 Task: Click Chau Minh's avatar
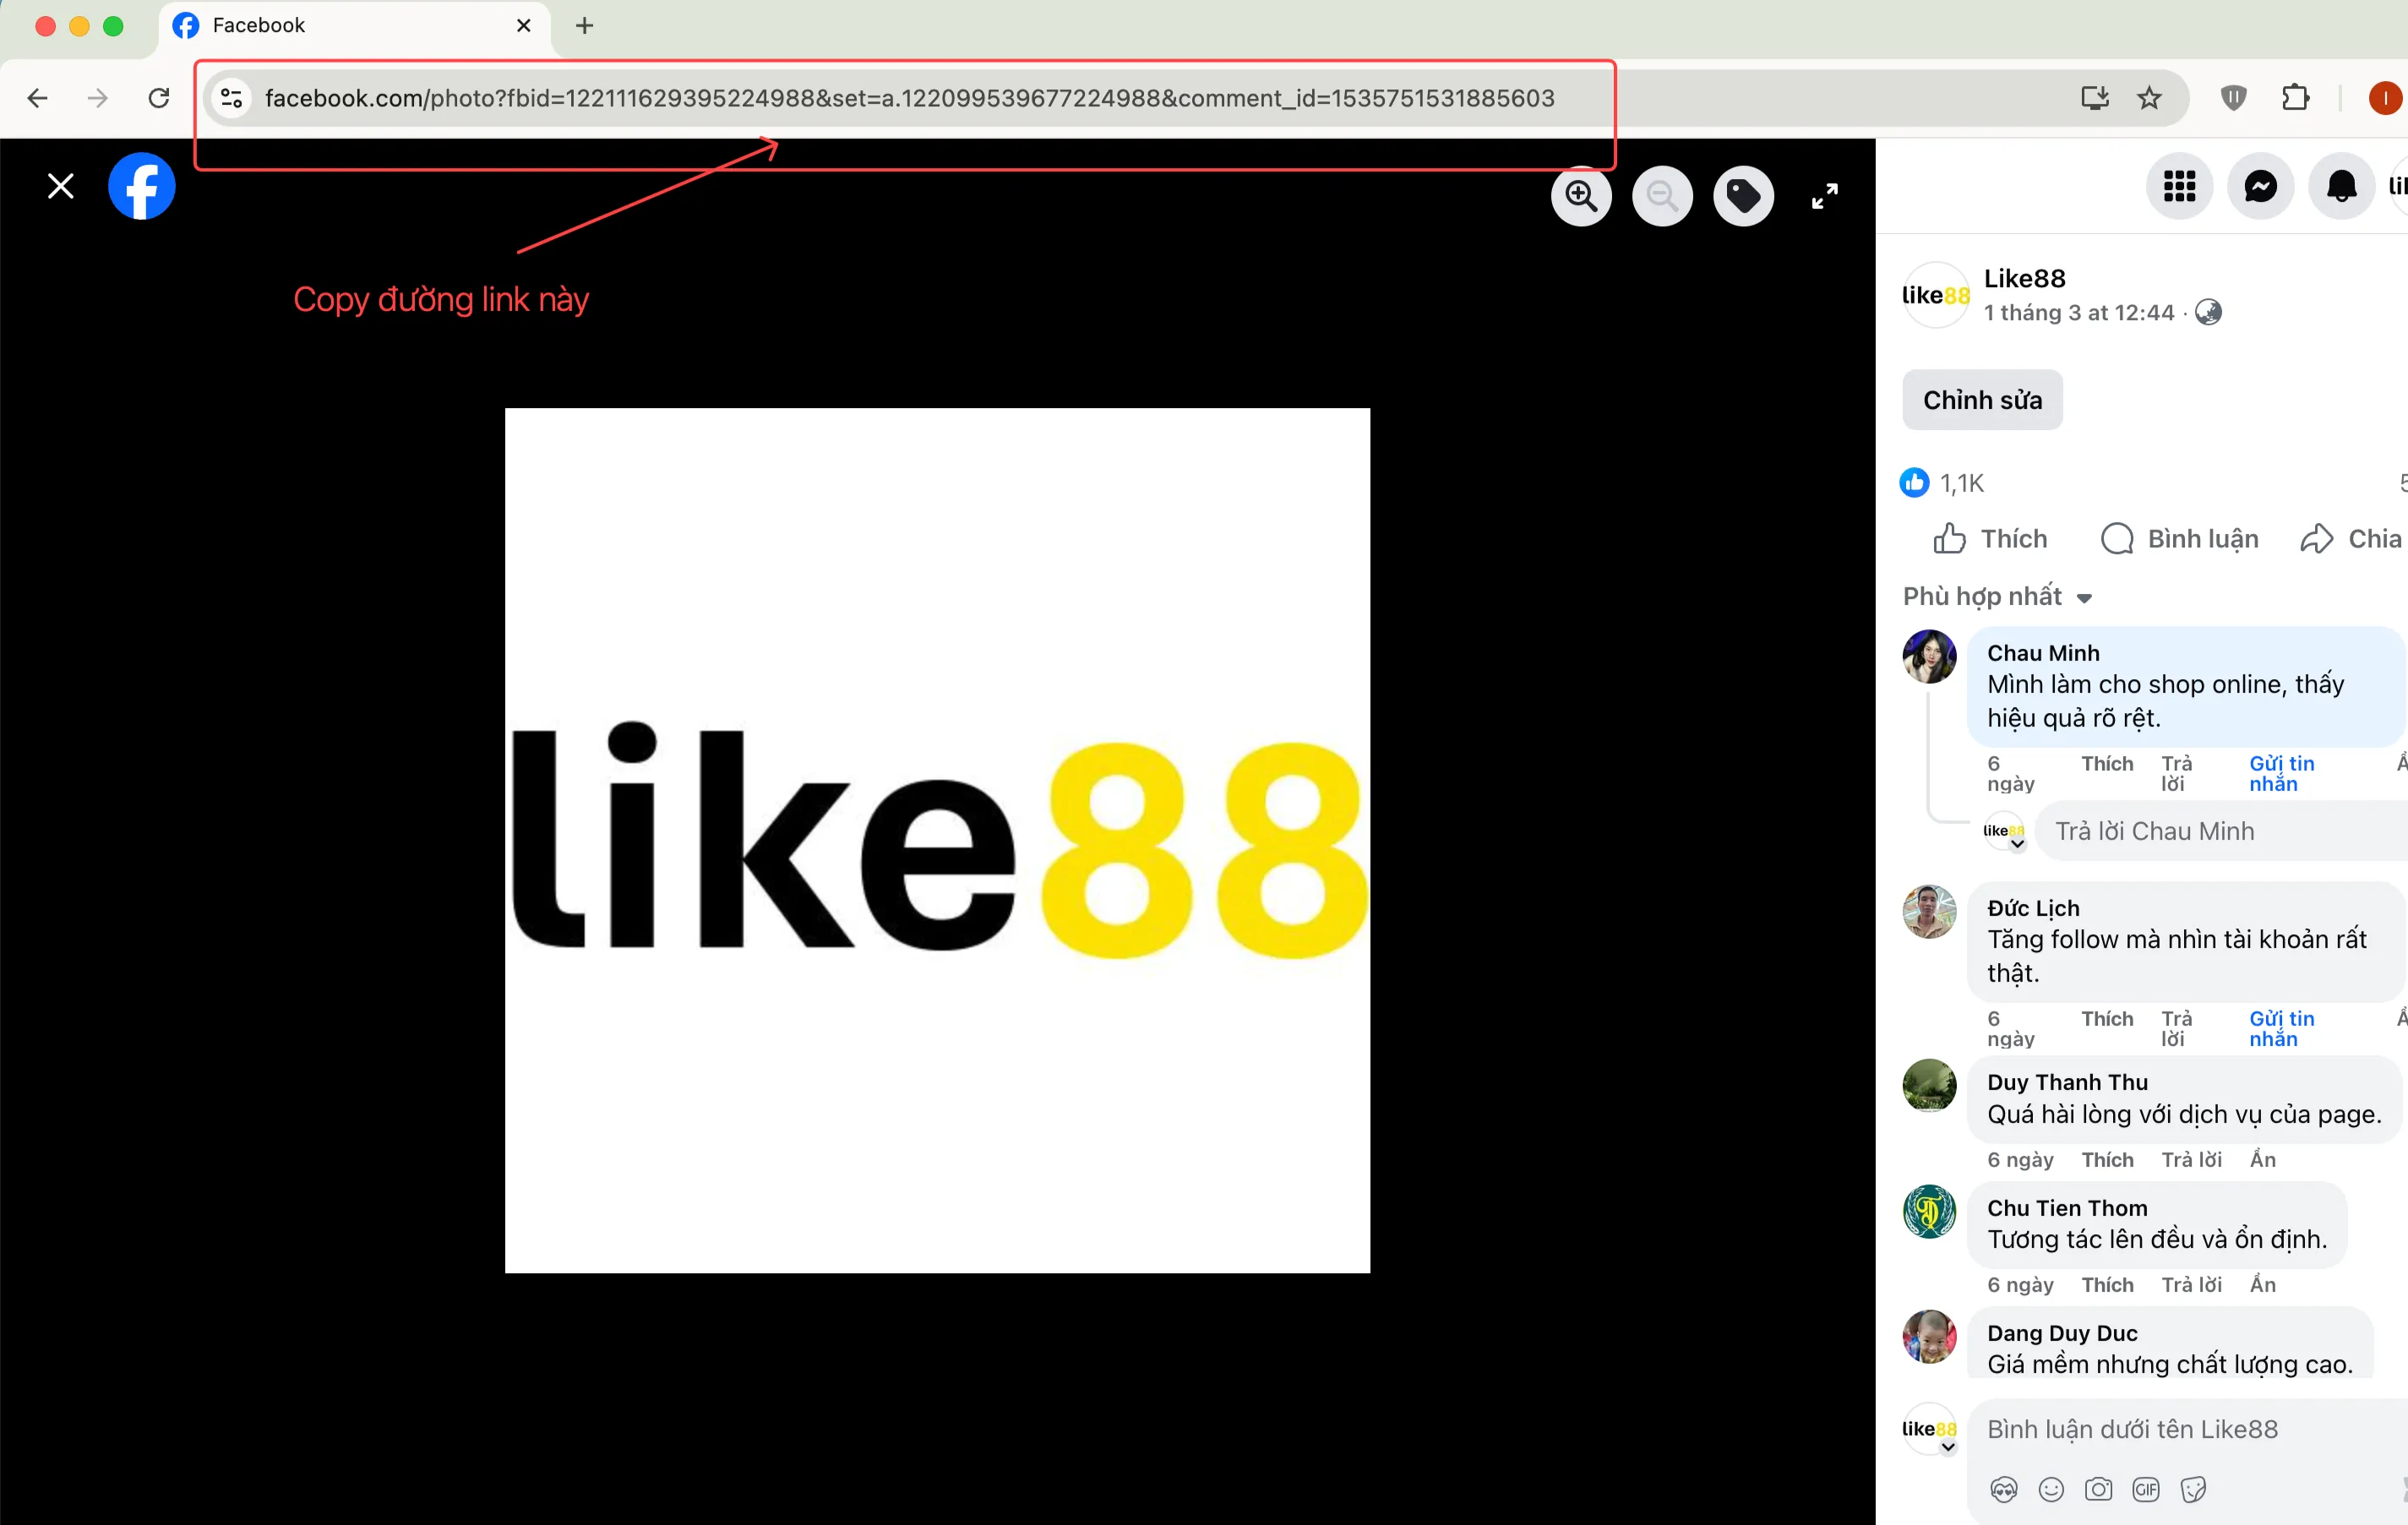1929,657
